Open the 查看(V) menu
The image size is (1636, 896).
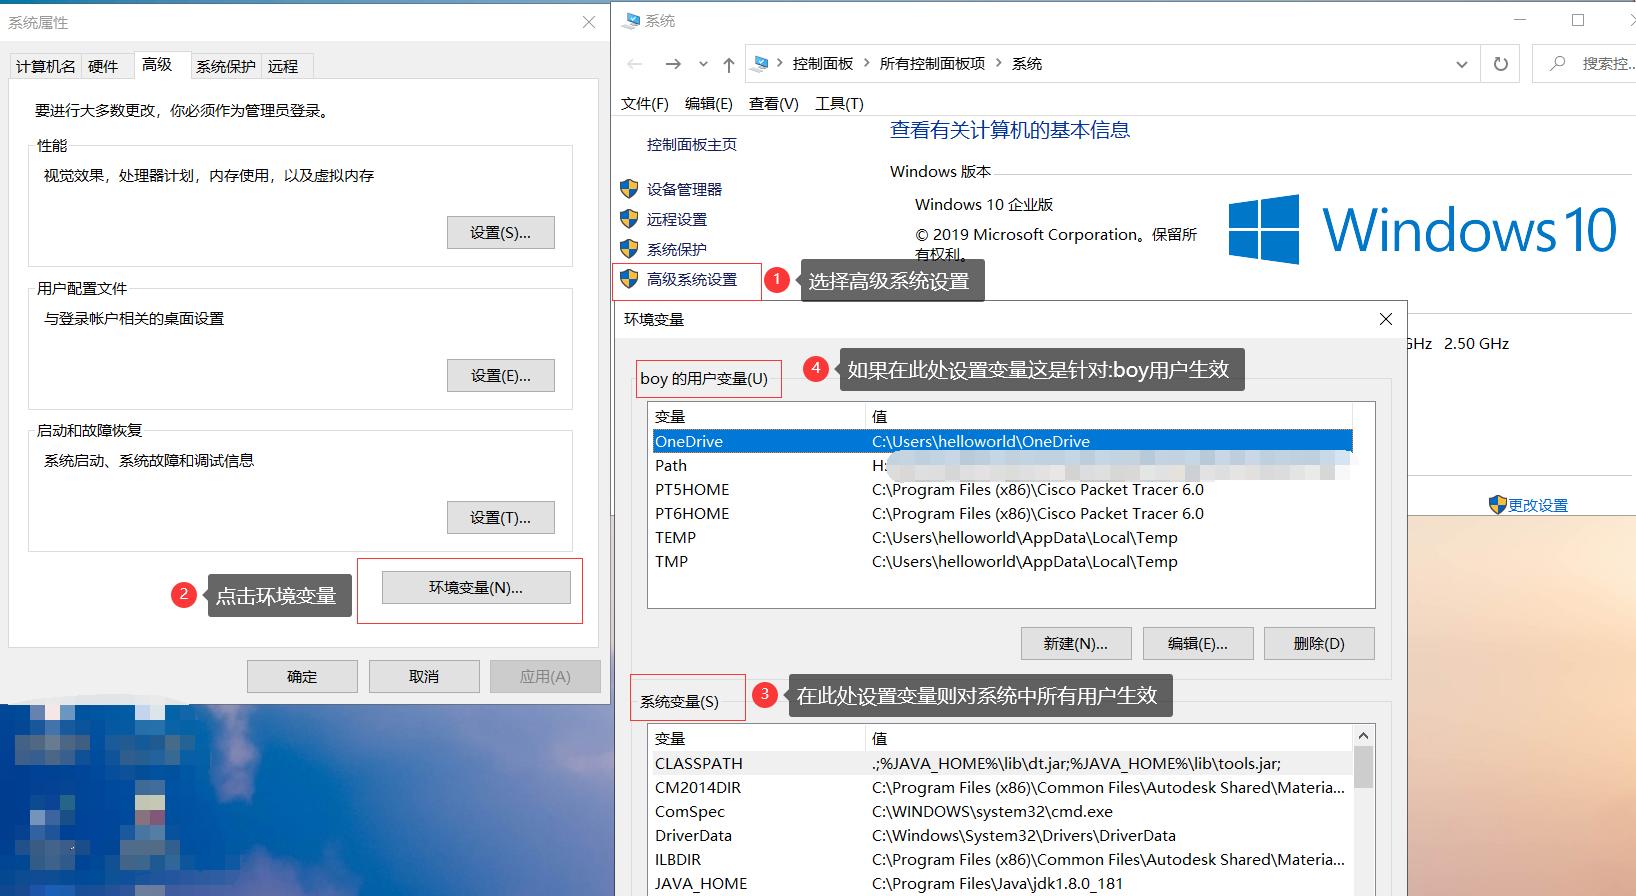coord(774,104)
